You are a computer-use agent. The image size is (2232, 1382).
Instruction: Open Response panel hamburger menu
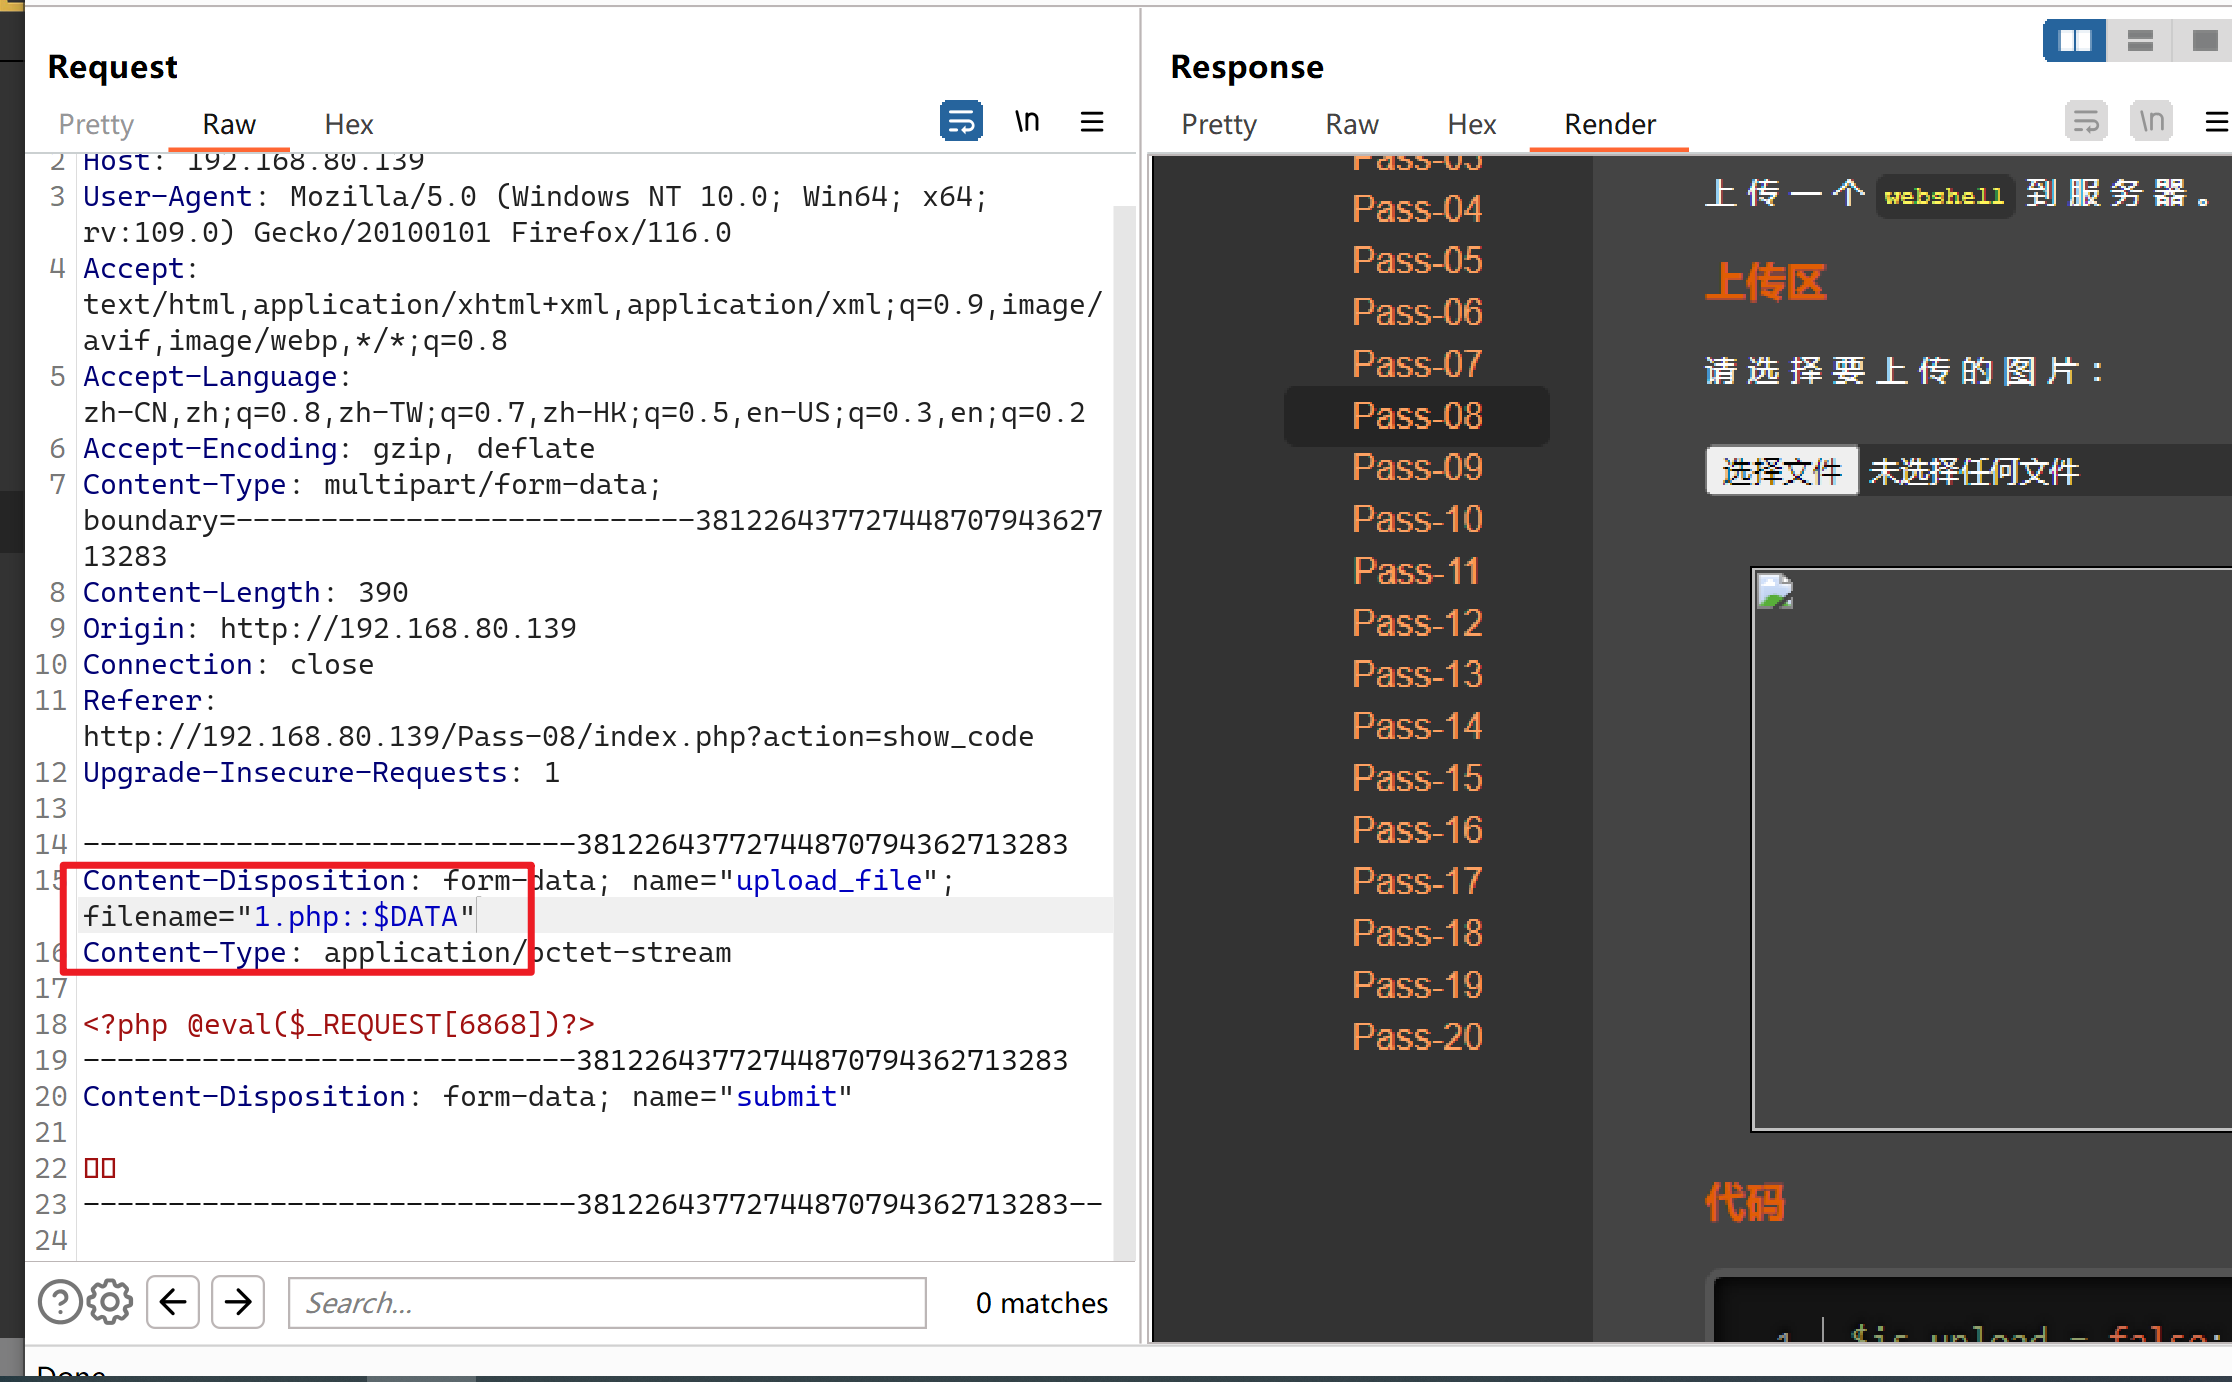tap(2218, 122)
